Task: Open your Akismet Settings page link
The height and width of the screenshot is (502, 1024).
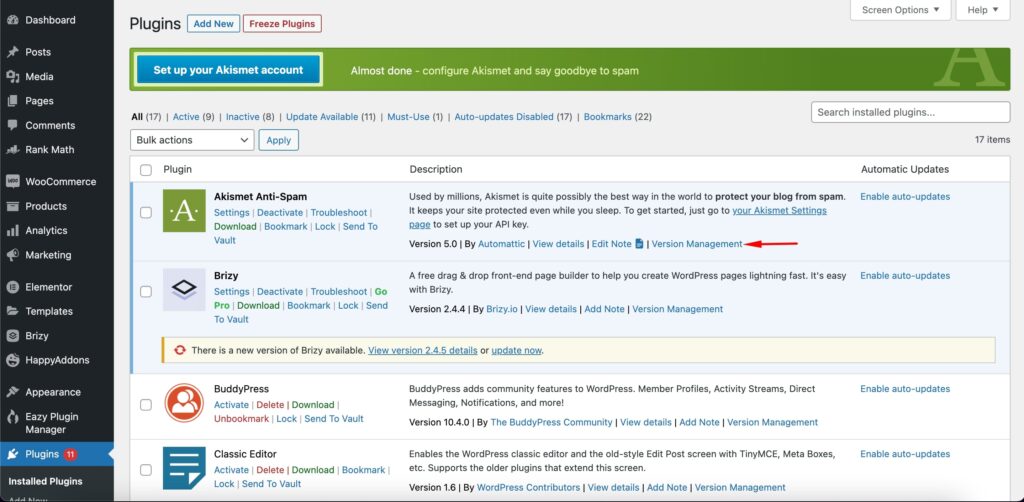Action: [x=618, y=217]
